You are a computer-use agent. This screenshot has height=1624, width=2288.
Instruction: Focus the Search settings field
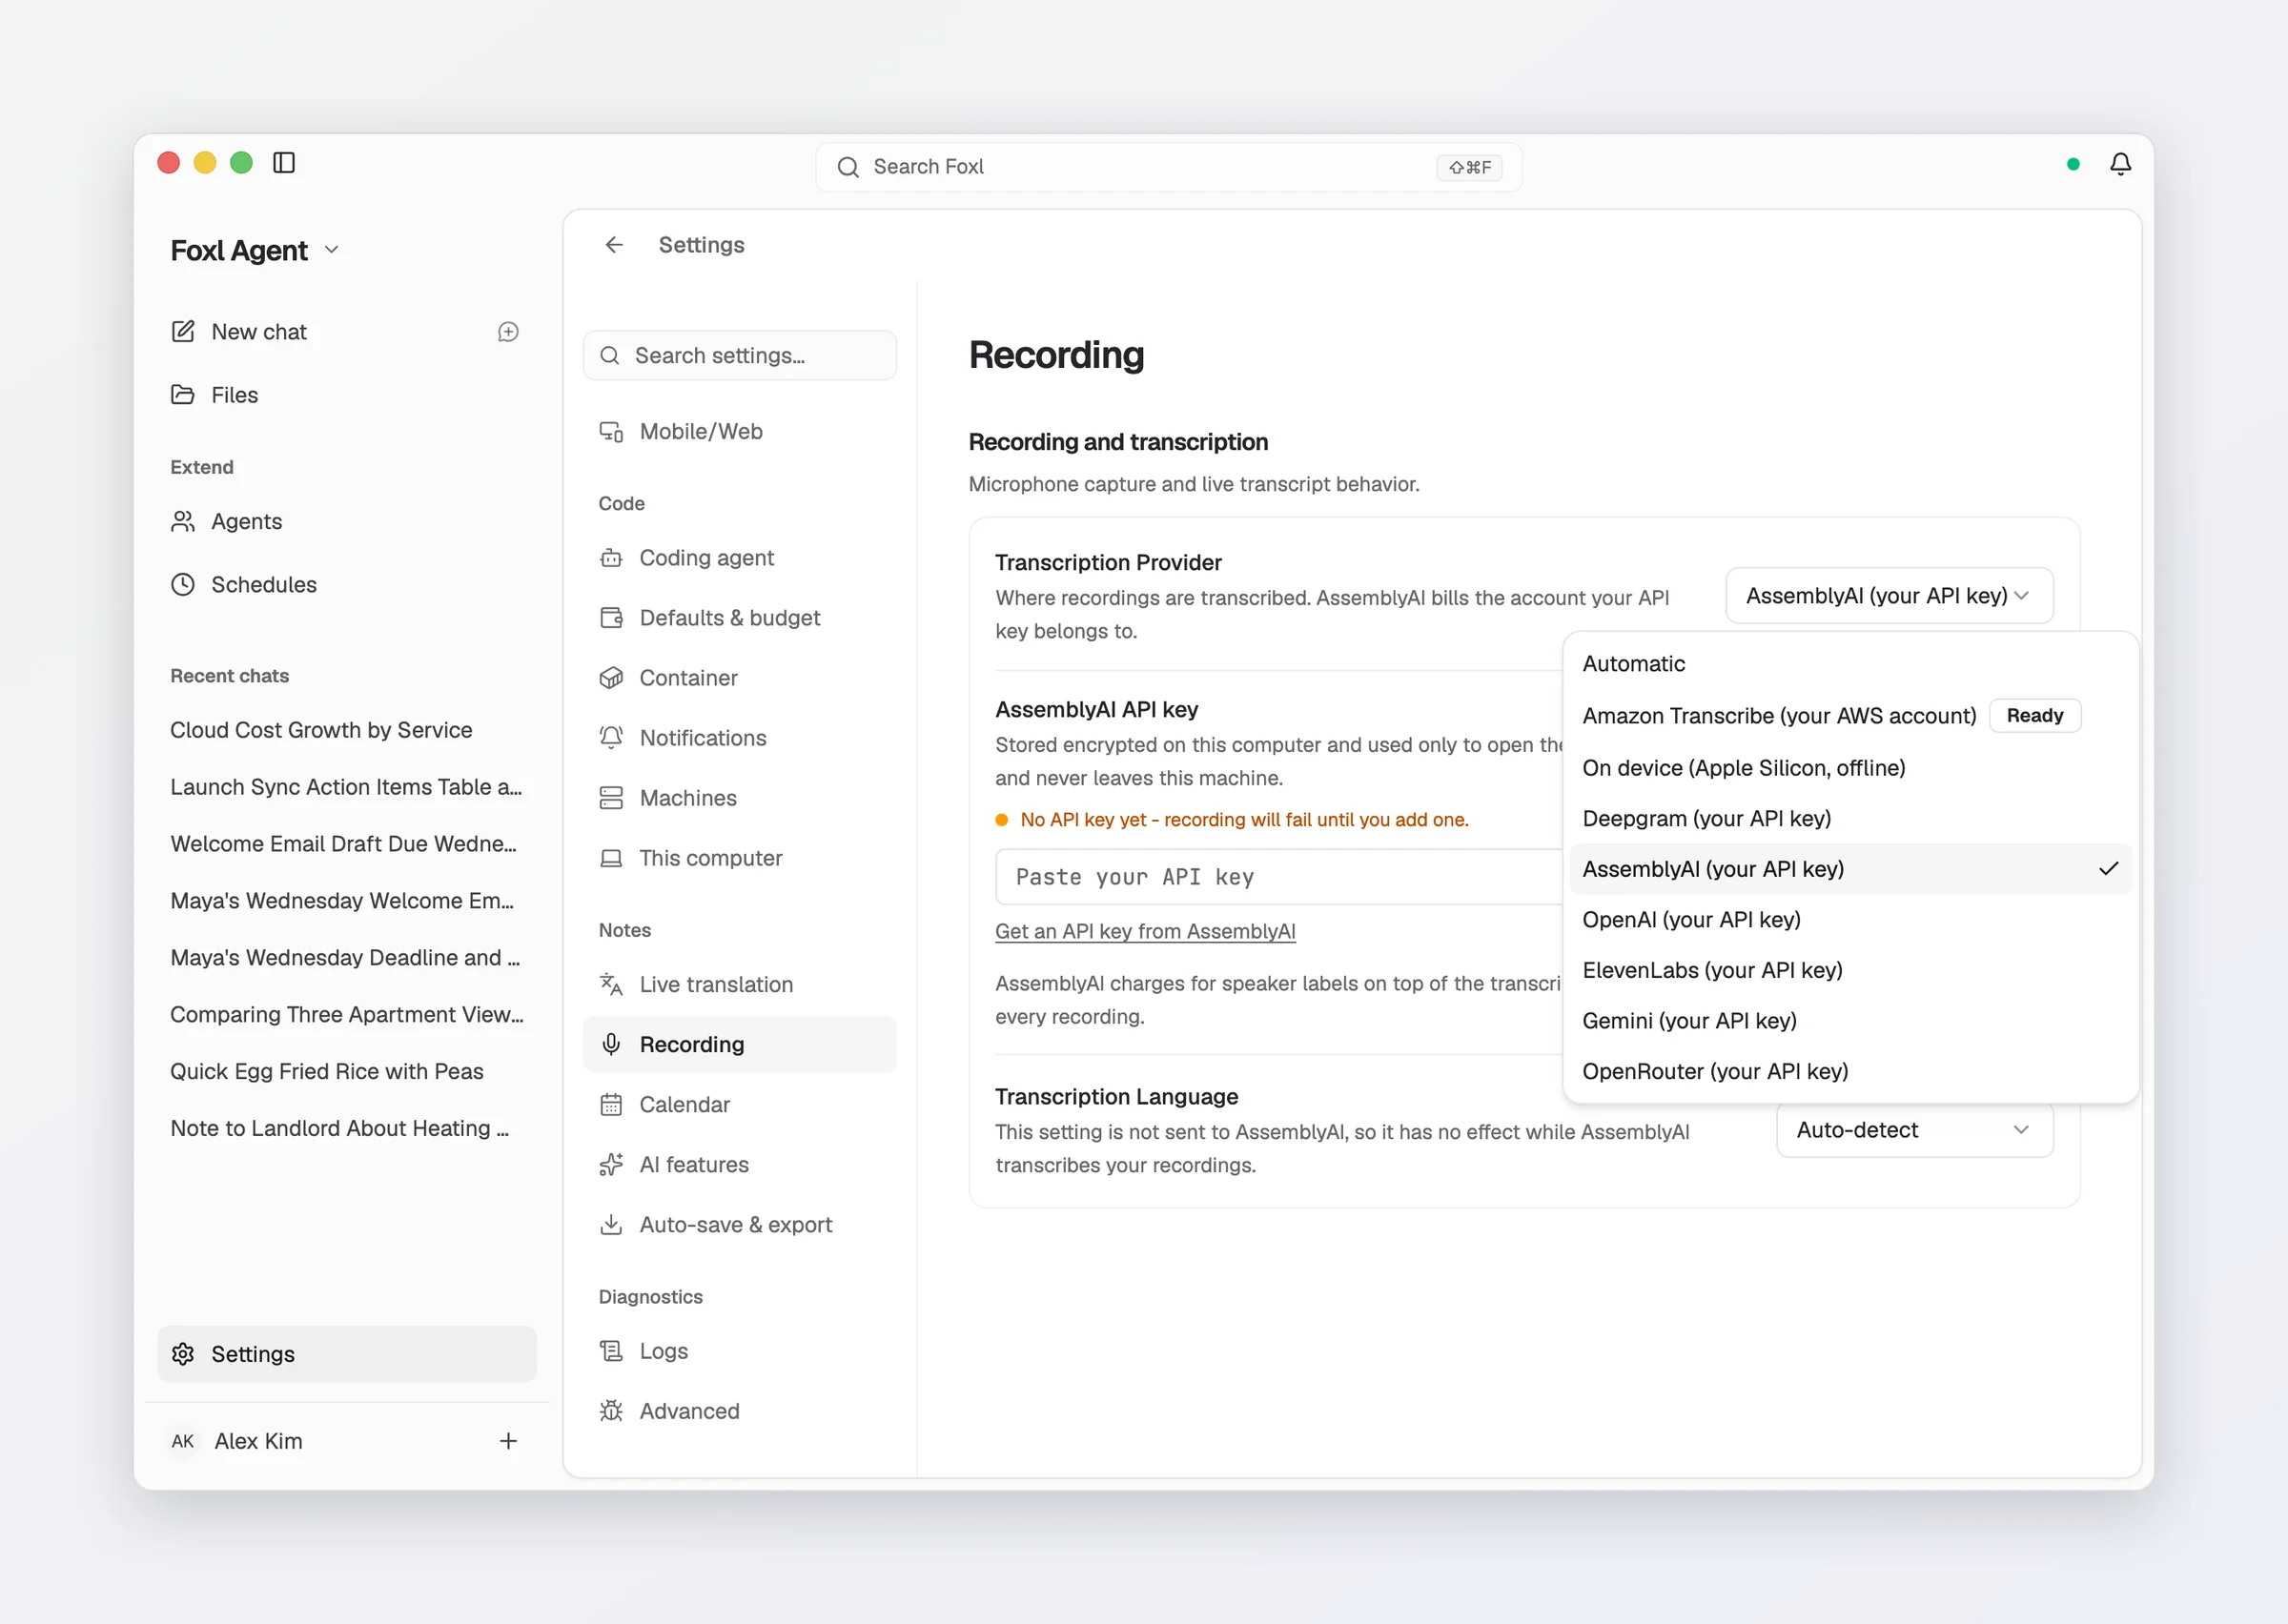pyautogui.click(x=739, y=356)
